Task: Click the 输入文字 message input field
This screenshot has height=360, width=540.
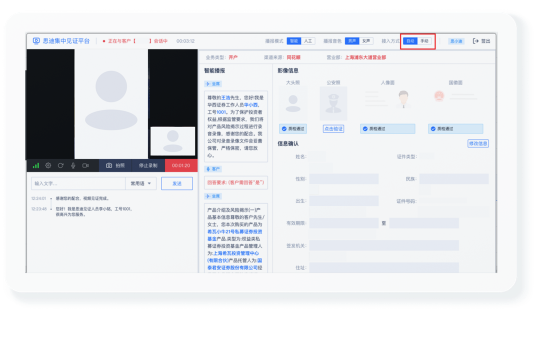Action: (x=79, y=184)
